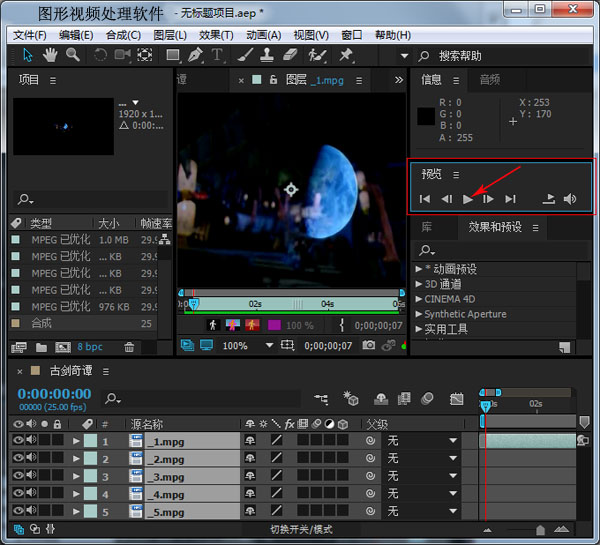Click 切换开关/模式 button in timeline
This screenshot has height=545, width=600.
click(301, 529)
